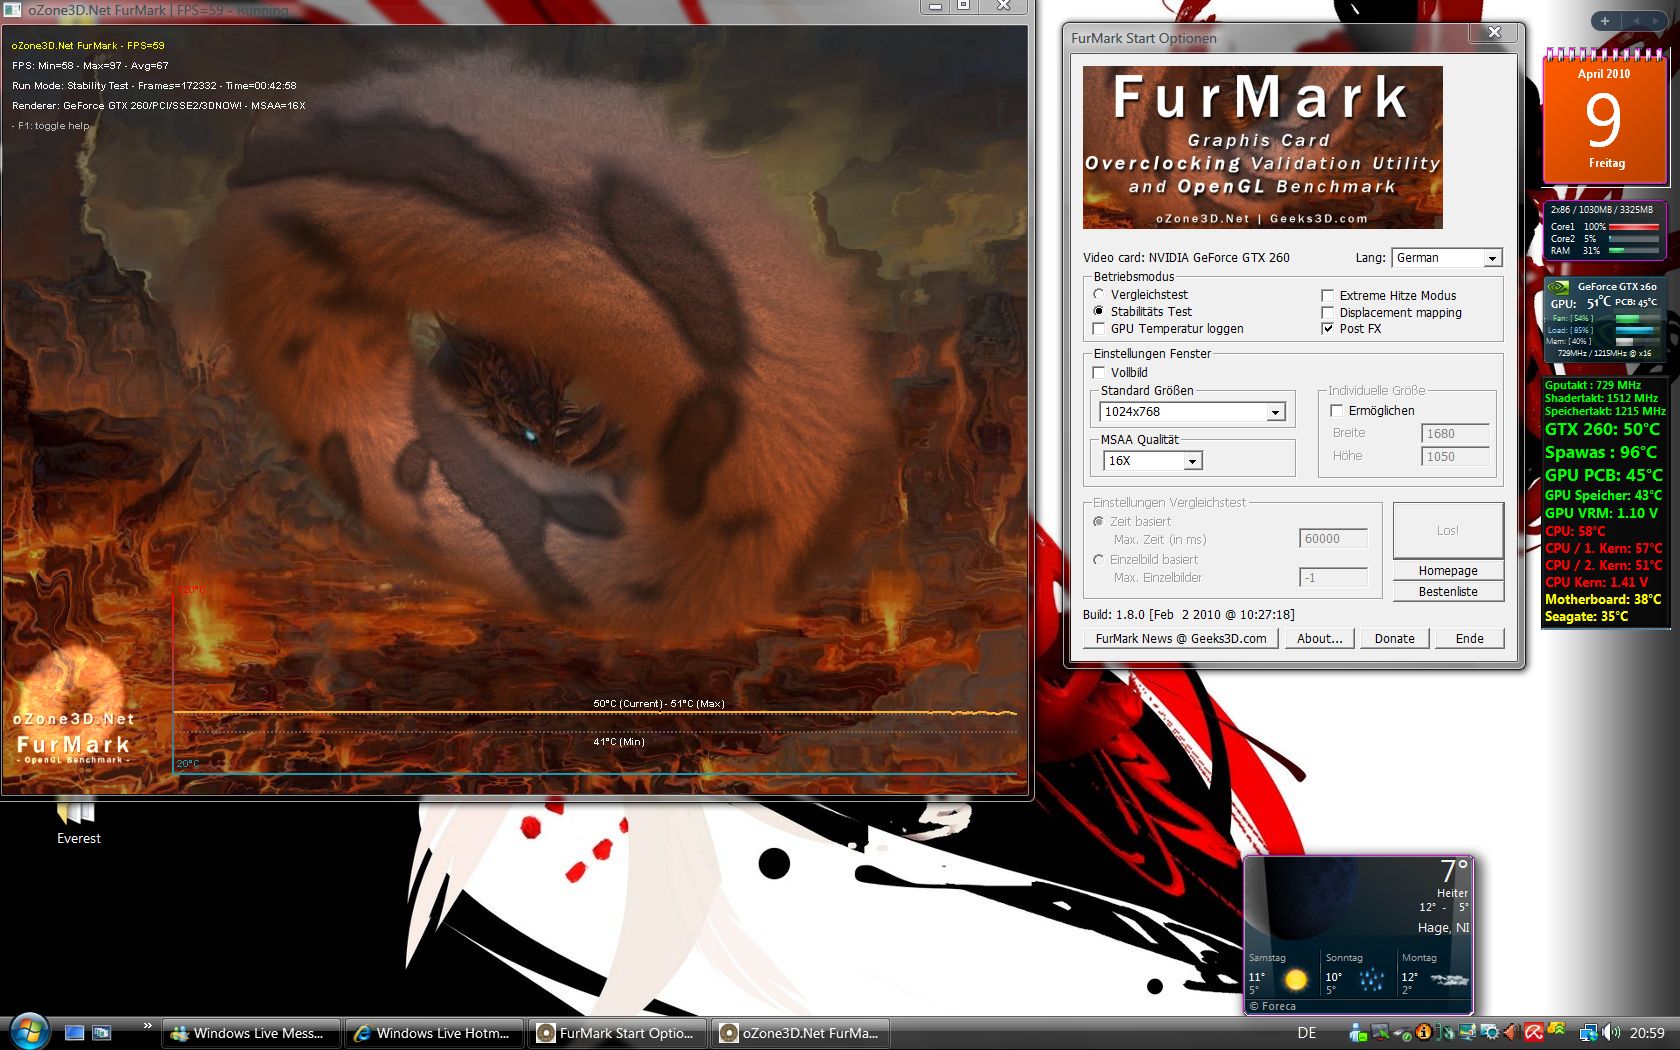
Task: Click the Ende button
Action: [x=1469, y=638]
